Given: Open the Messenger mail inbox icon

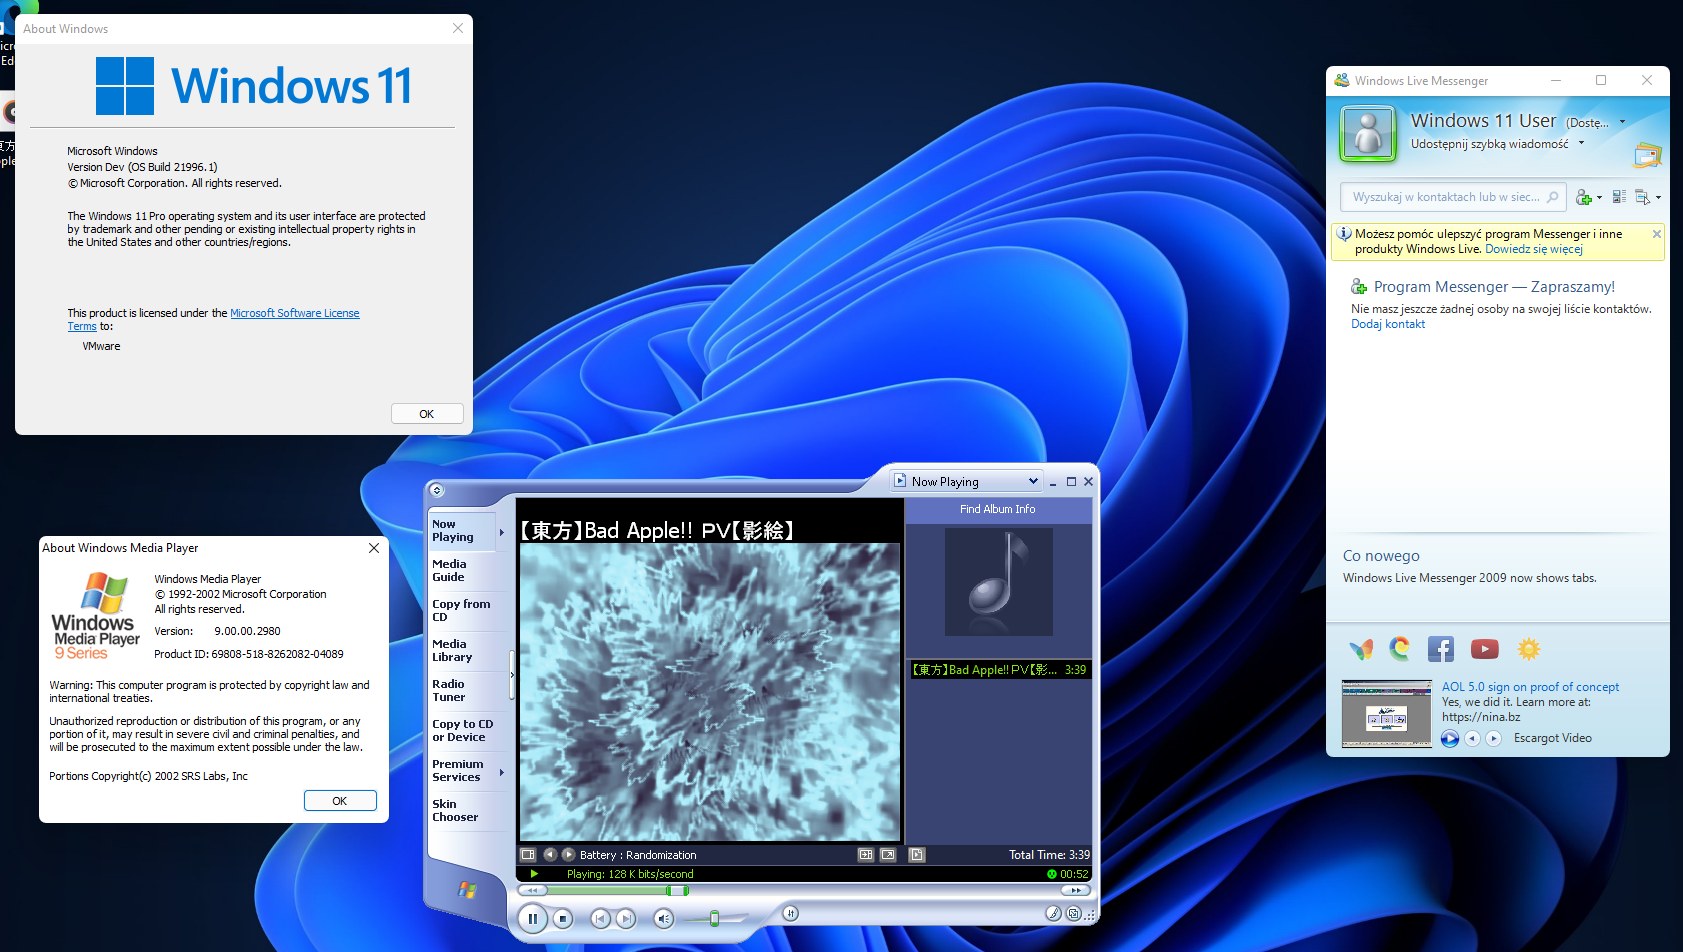Looking at the screenshot, I should [x=1647, y=155].
